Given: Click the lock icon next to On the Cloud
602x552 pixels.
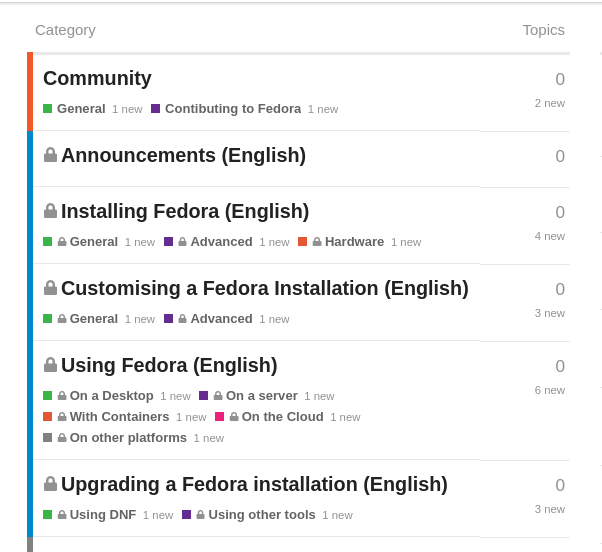Looking at the screenshot, I should click(x=234, y=416).
